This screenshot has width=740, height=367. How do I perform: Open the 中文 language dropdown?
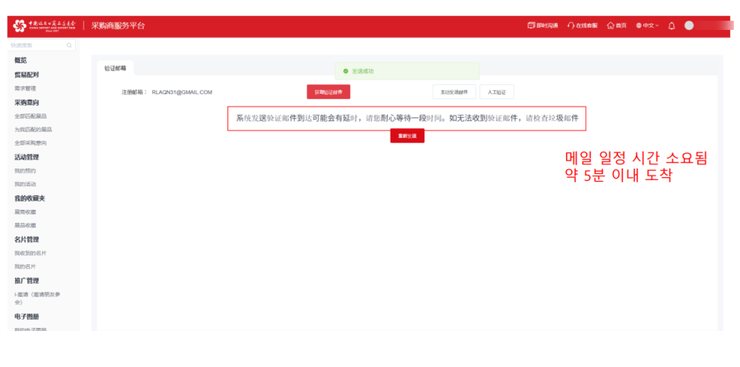point(647,26)
